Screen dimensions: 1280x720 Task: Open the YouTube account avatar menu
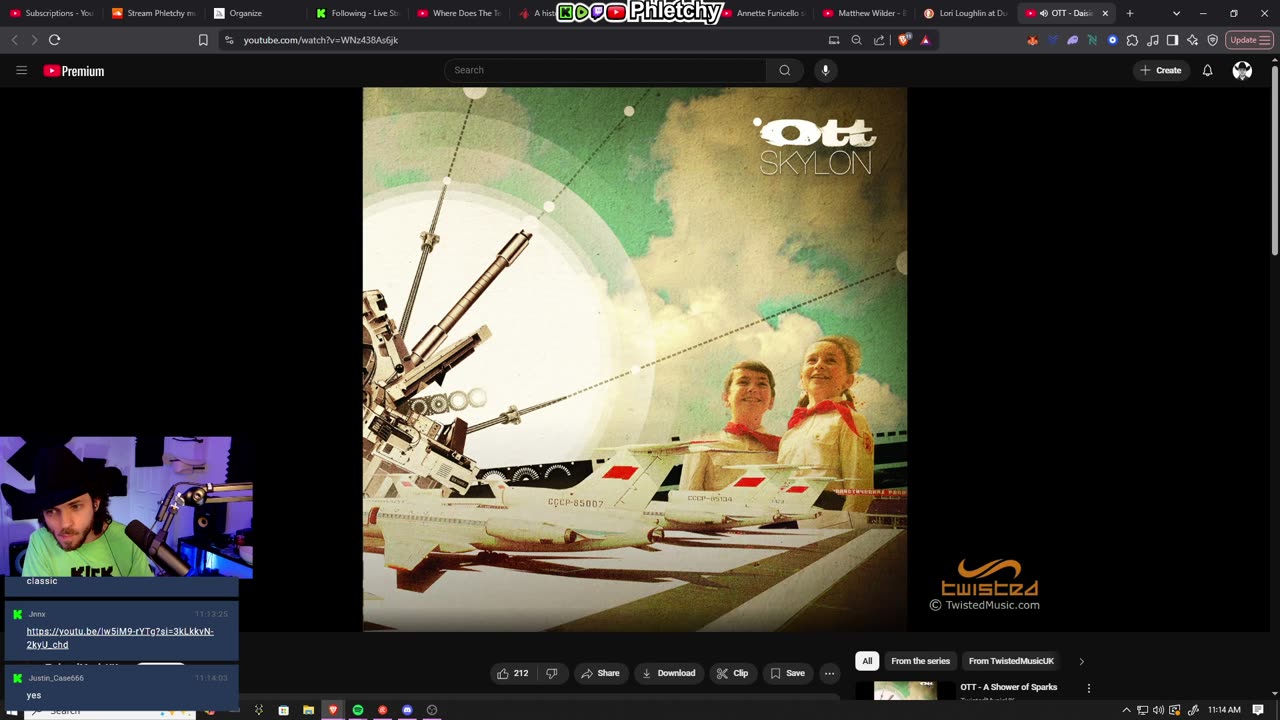(x=1242, y=70)
